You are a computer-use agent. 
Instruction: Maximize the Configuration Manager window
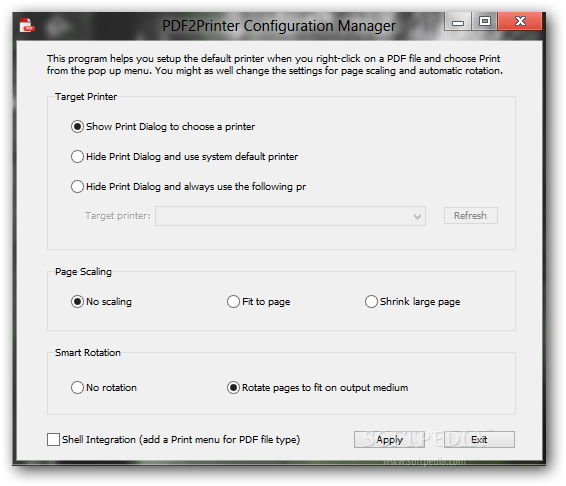[x=484, y=21]
